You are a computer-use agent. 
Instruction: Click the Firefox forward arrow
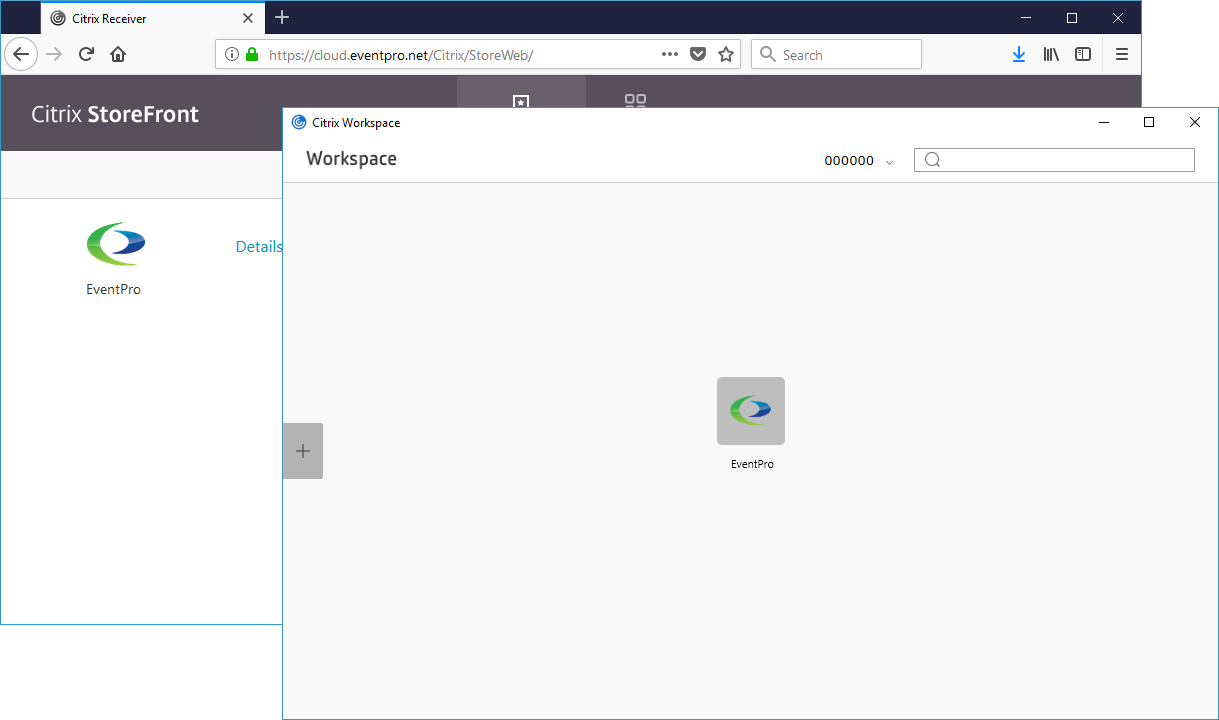(55, 54)
